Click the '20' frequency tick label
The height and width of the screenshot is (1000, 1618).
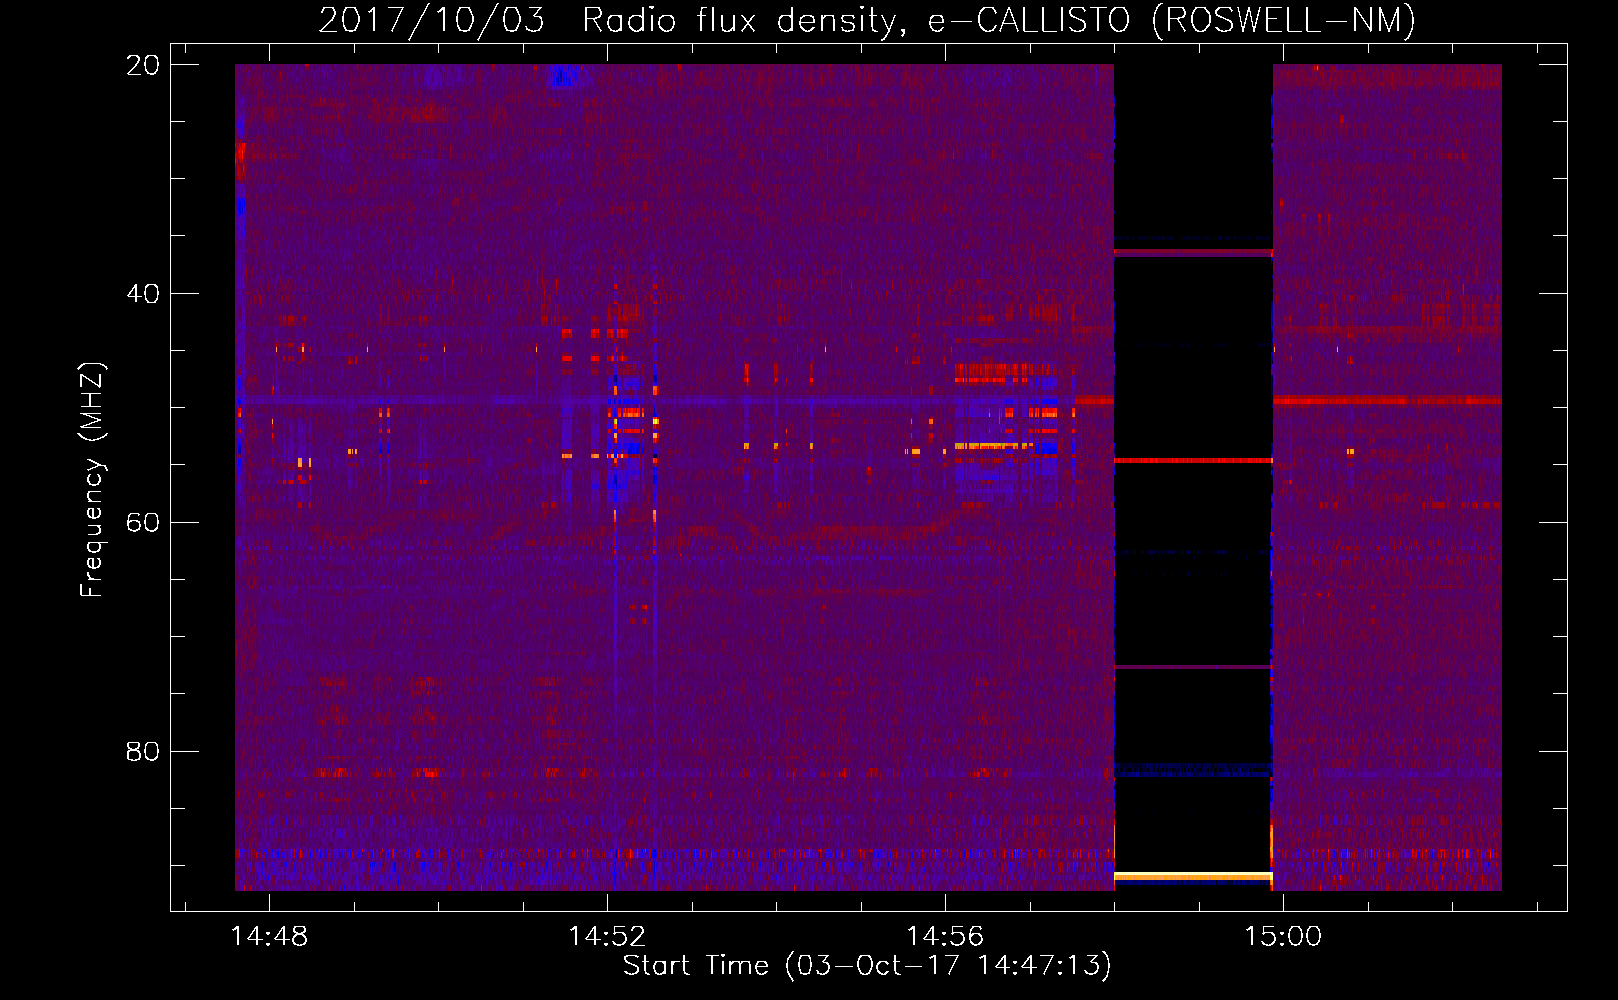click(x=143, y=65)
